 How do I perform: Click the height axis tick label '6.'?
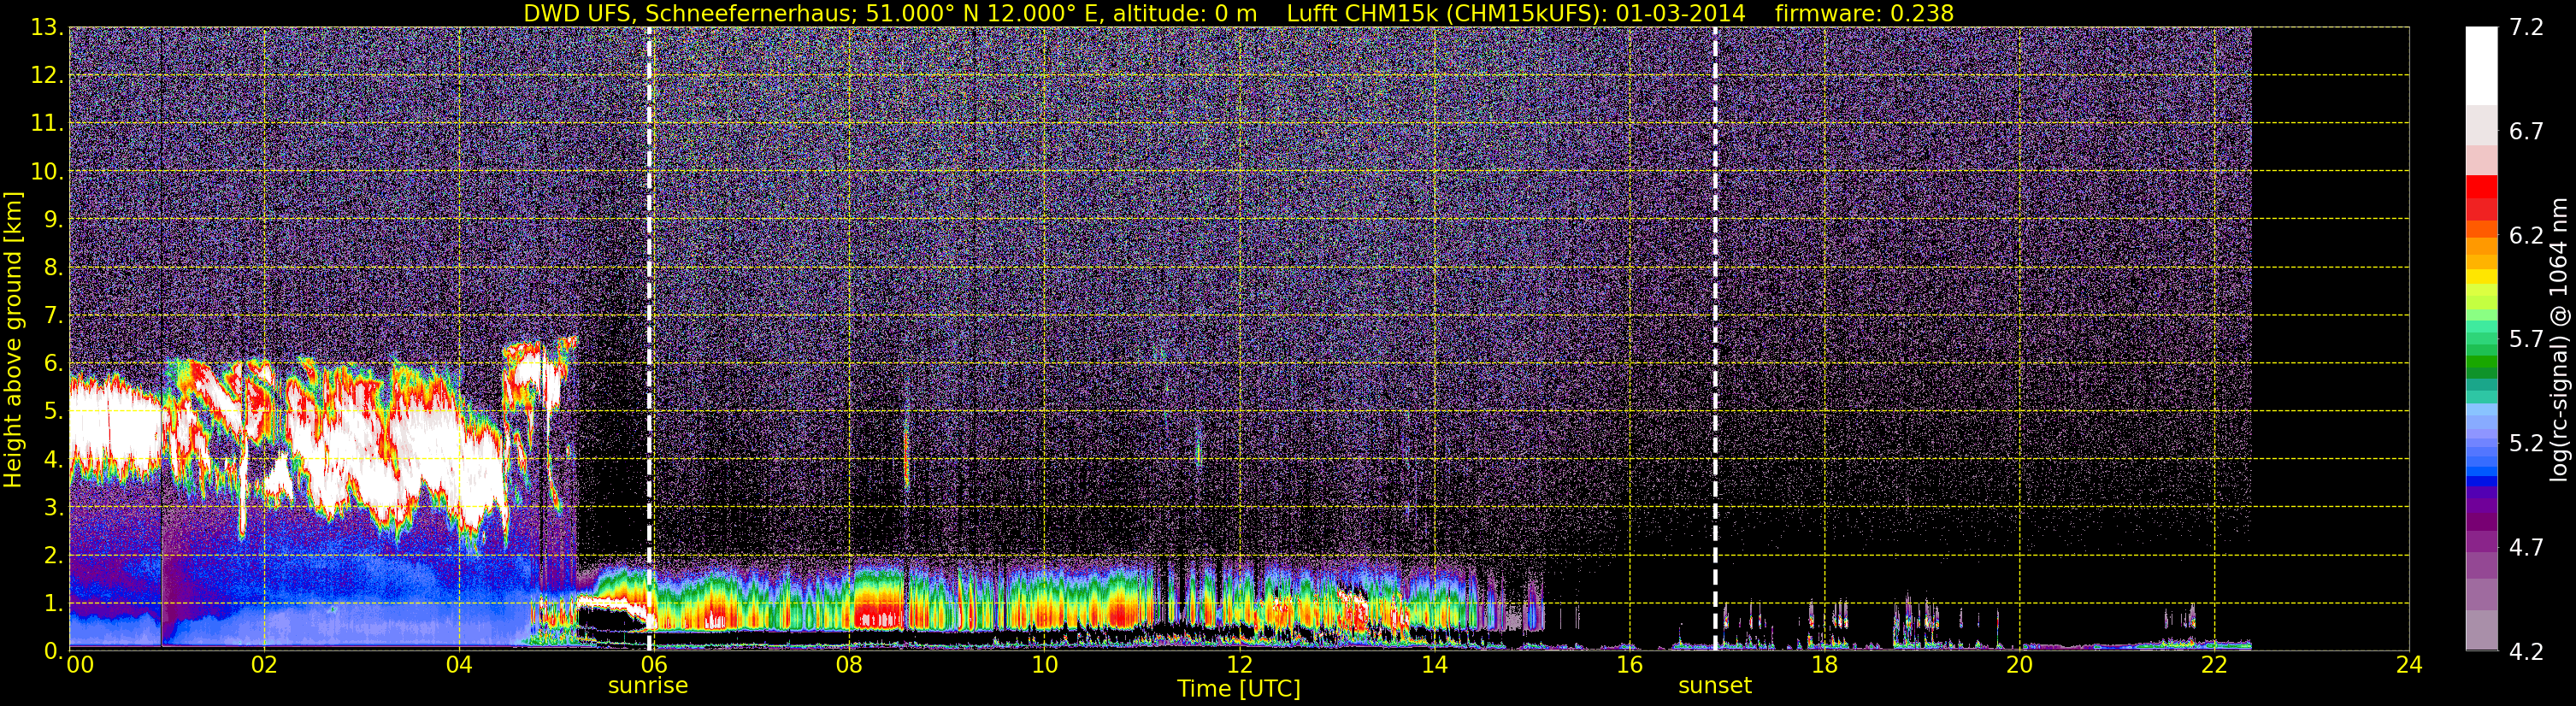(54, 364)
